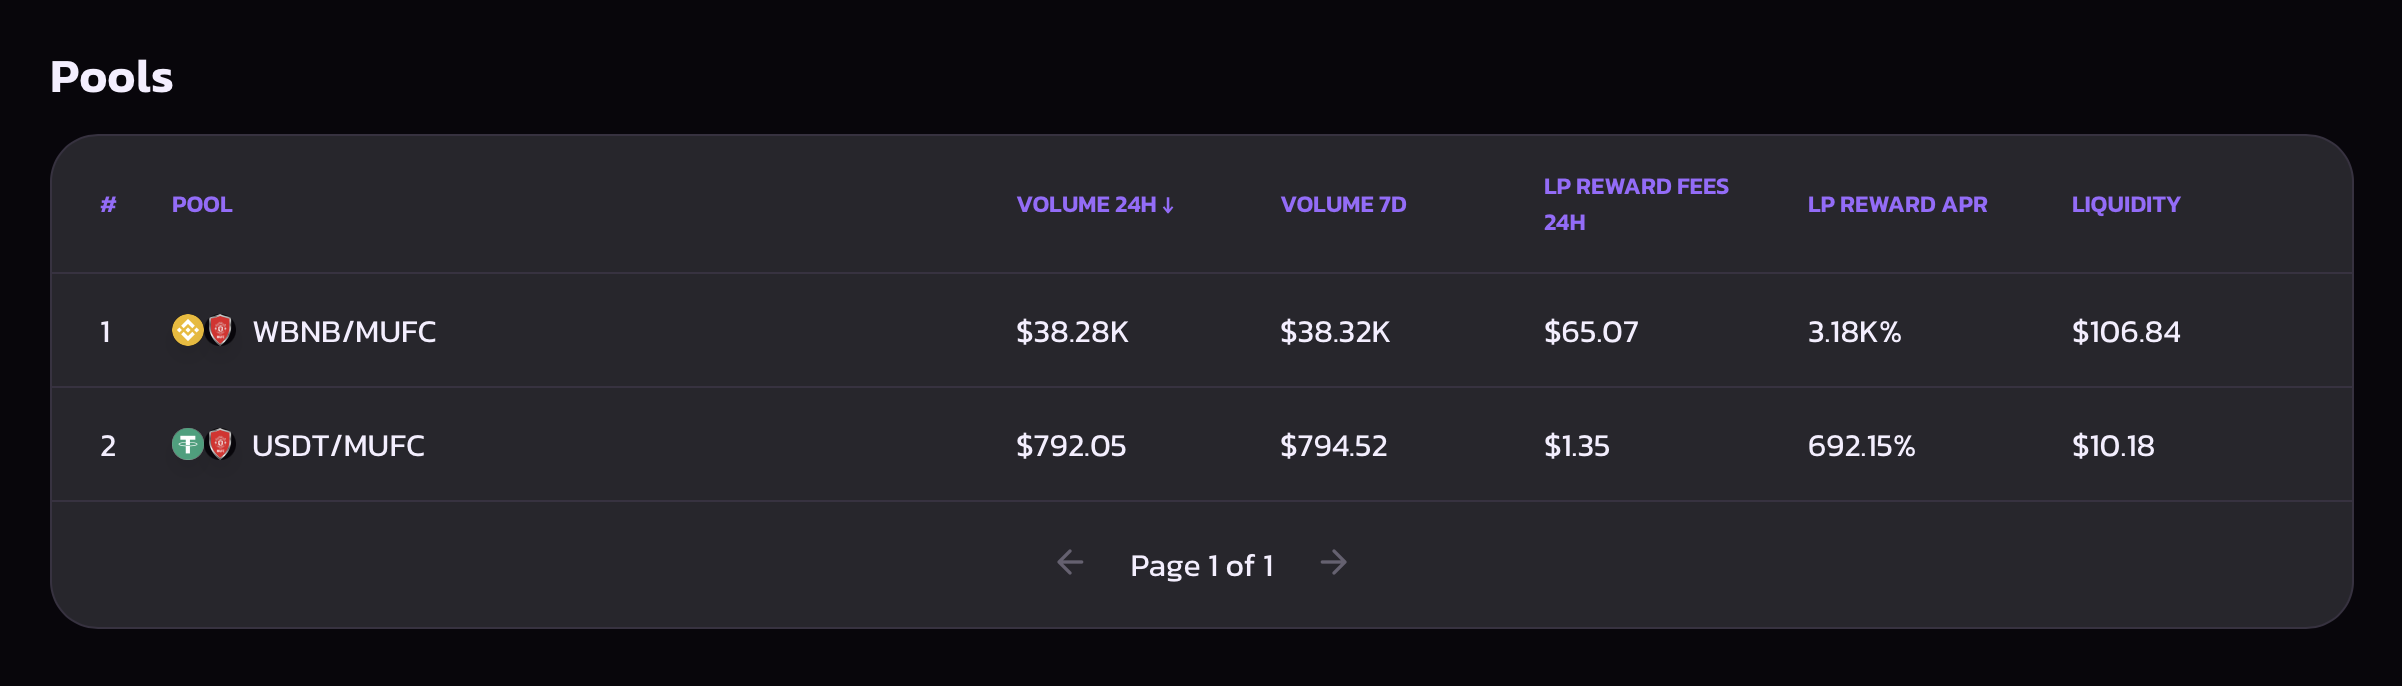
Task: Click the USDT coin icon in row 2
Action: click(187, 444)
